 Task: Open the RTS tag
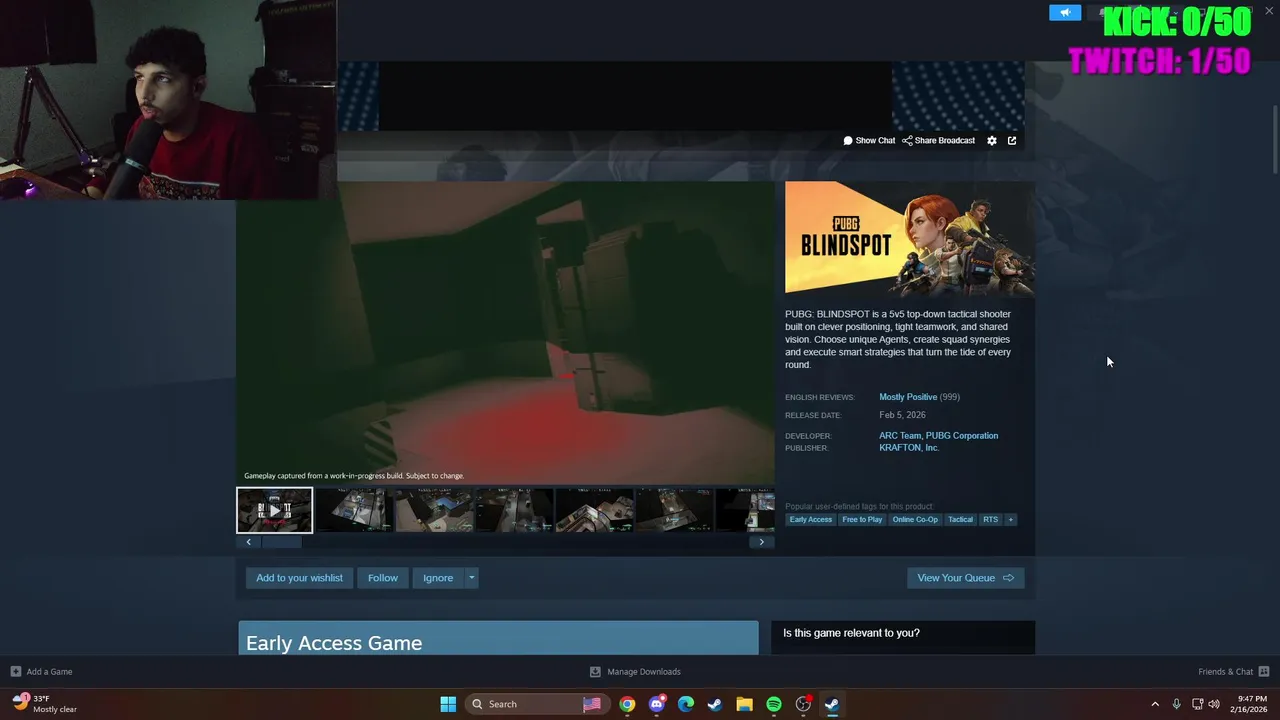click(990, 520)
